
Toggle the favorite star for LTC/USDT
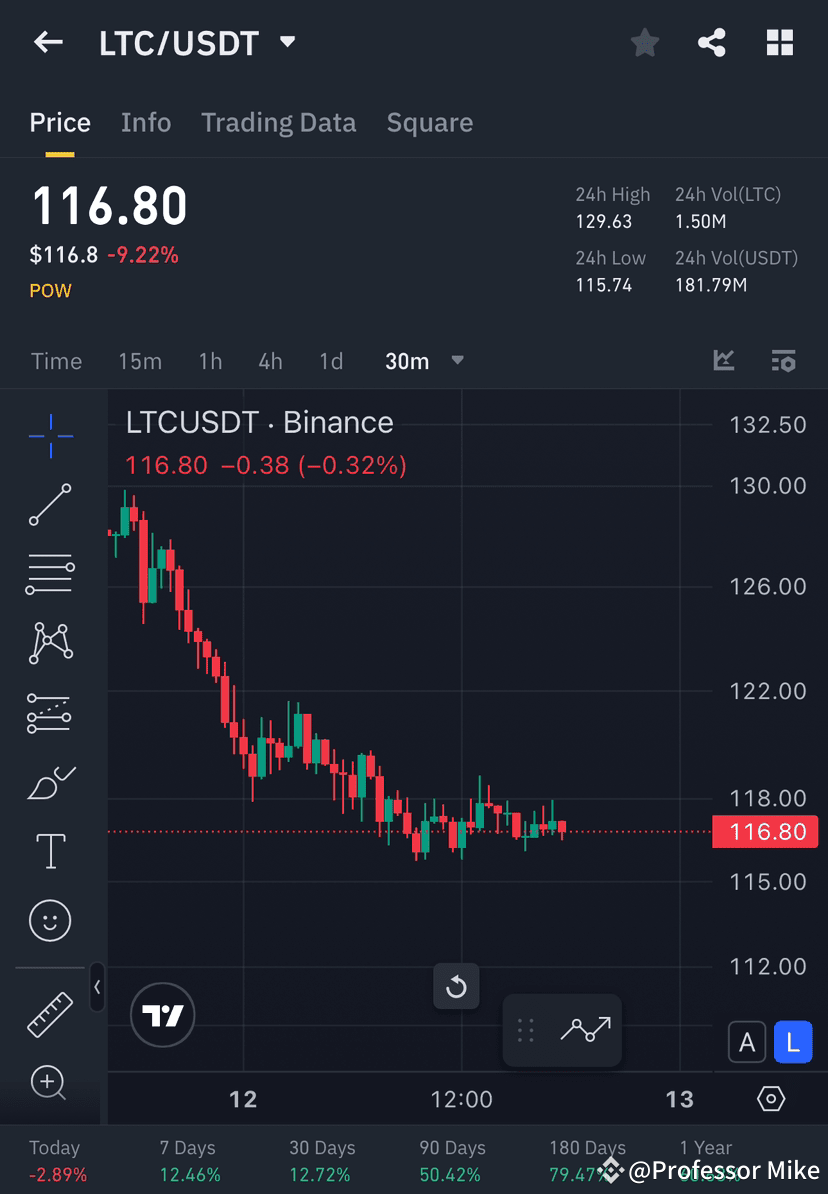click(644, 42)
